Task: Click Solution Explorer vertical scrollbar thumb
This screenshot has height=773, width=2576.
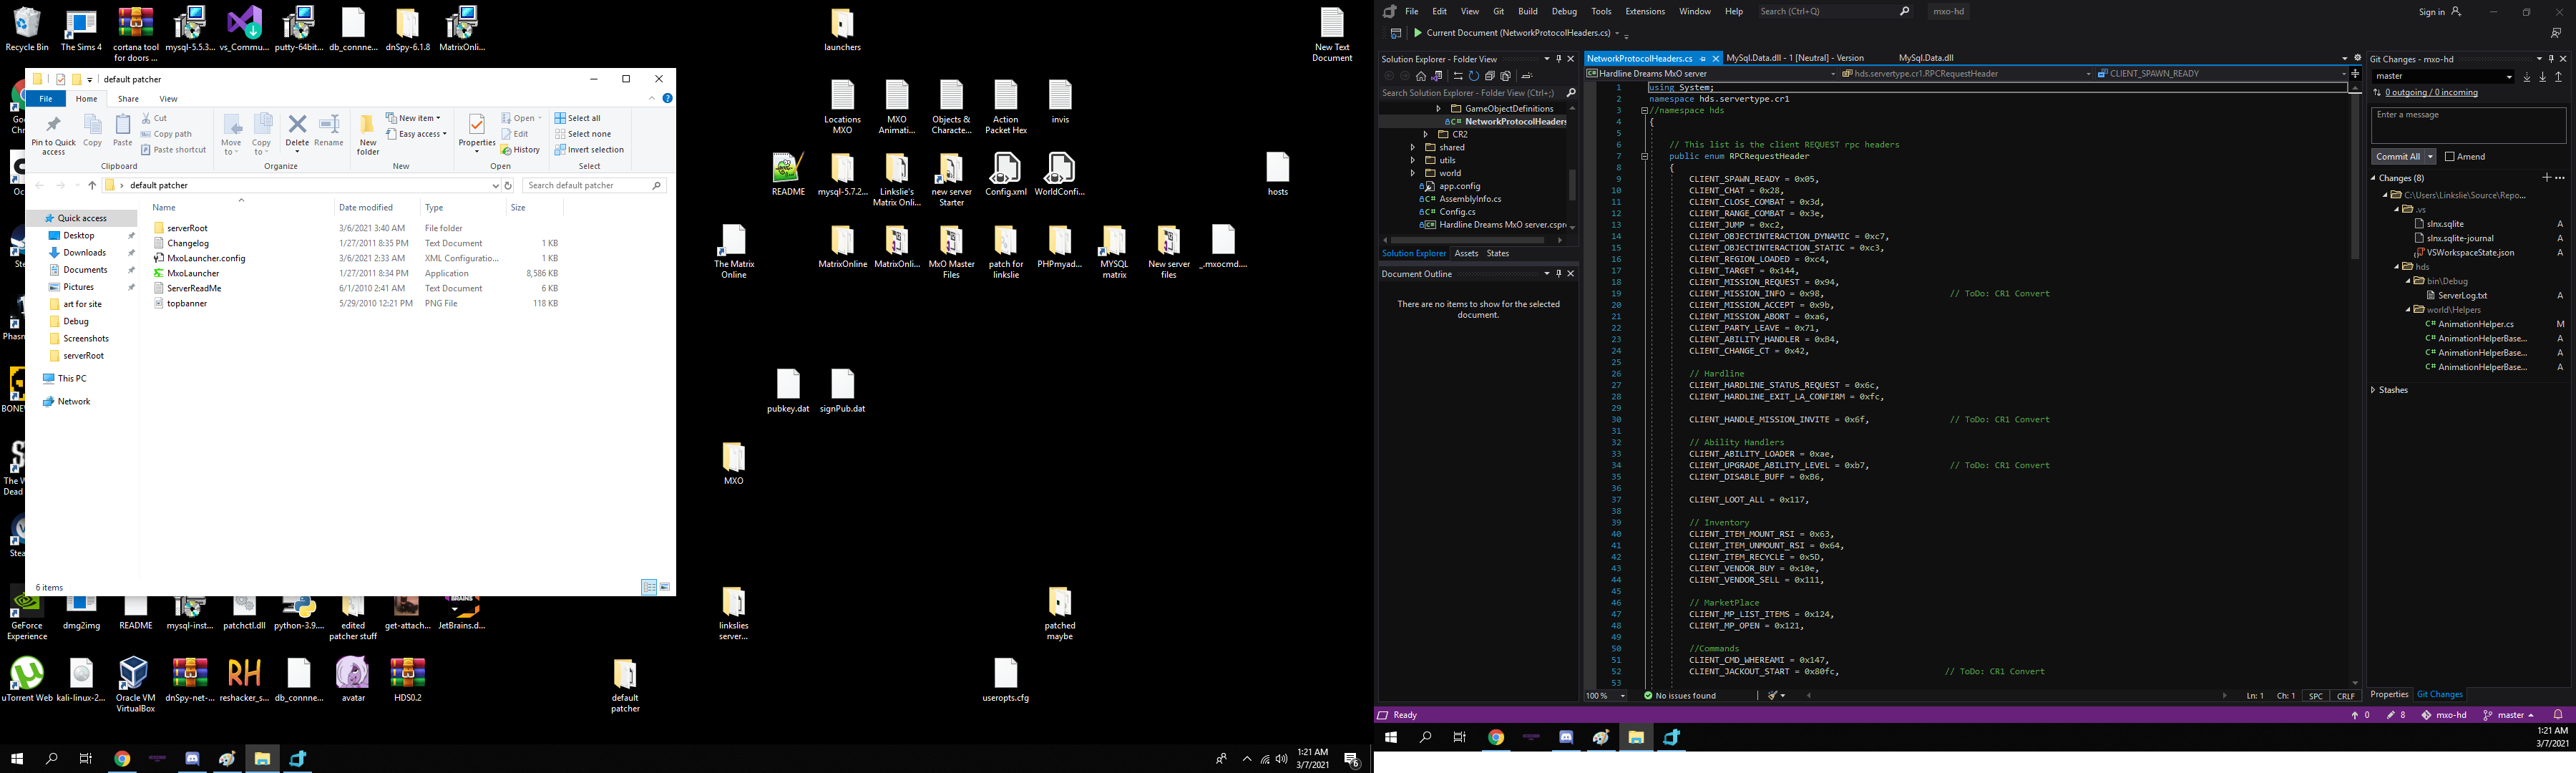Action: 1572,185
